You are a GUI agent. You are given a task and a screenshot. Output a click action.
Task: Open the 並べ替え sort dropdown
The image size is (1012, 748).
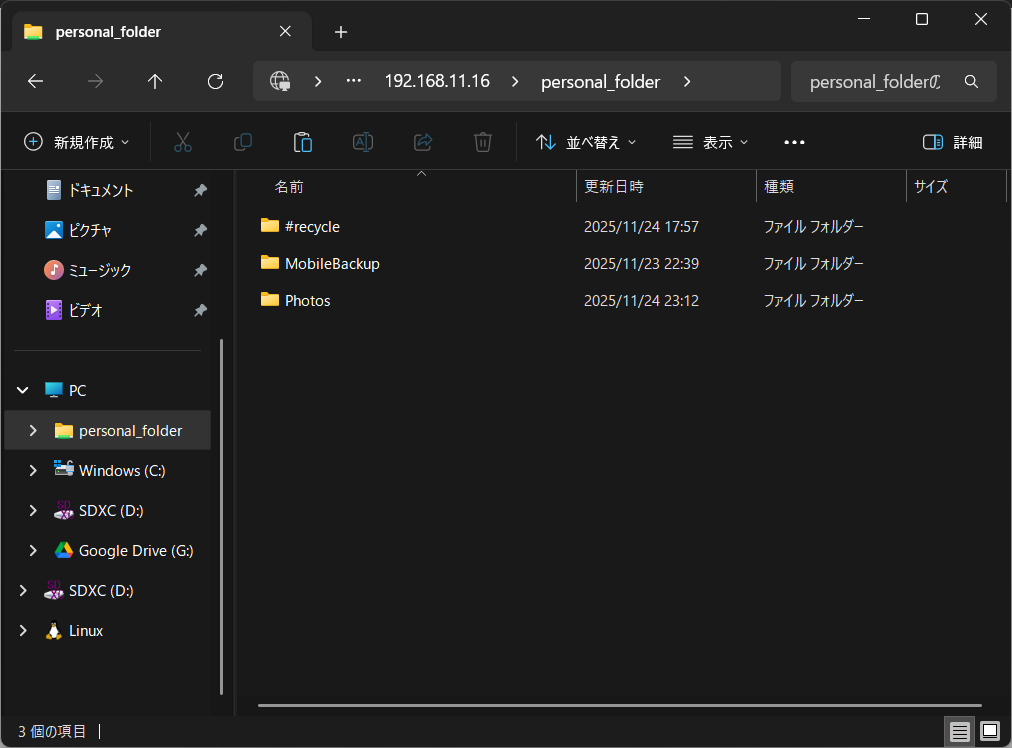click(586, 142)
